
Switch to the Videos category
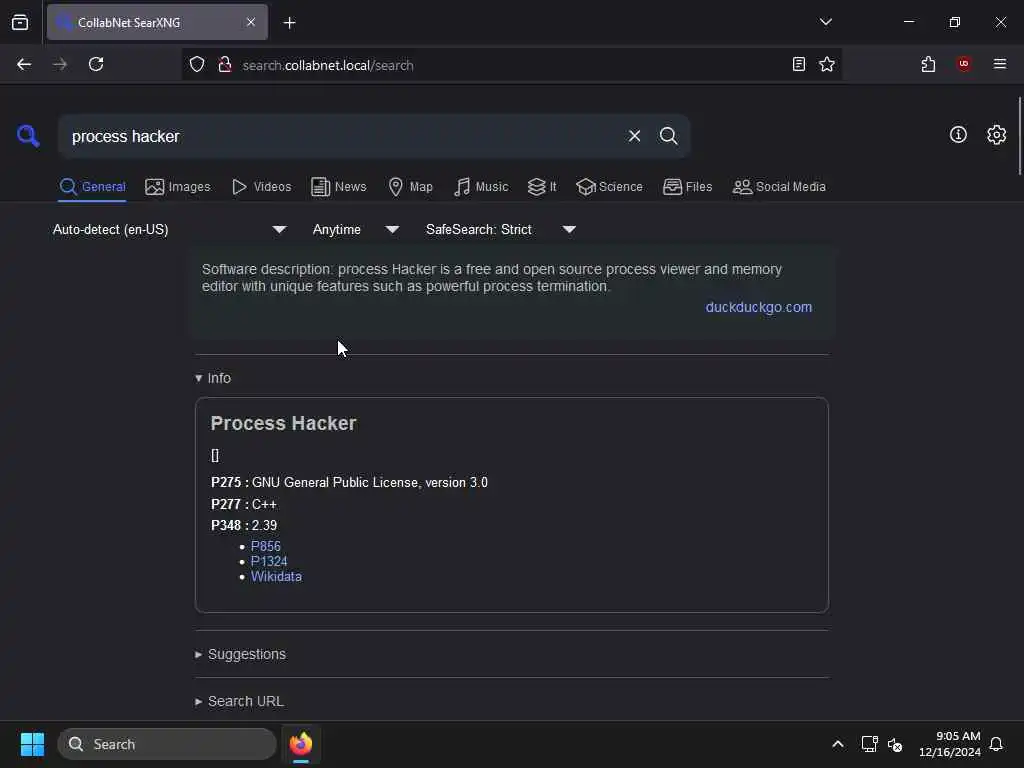pos(261,187)
